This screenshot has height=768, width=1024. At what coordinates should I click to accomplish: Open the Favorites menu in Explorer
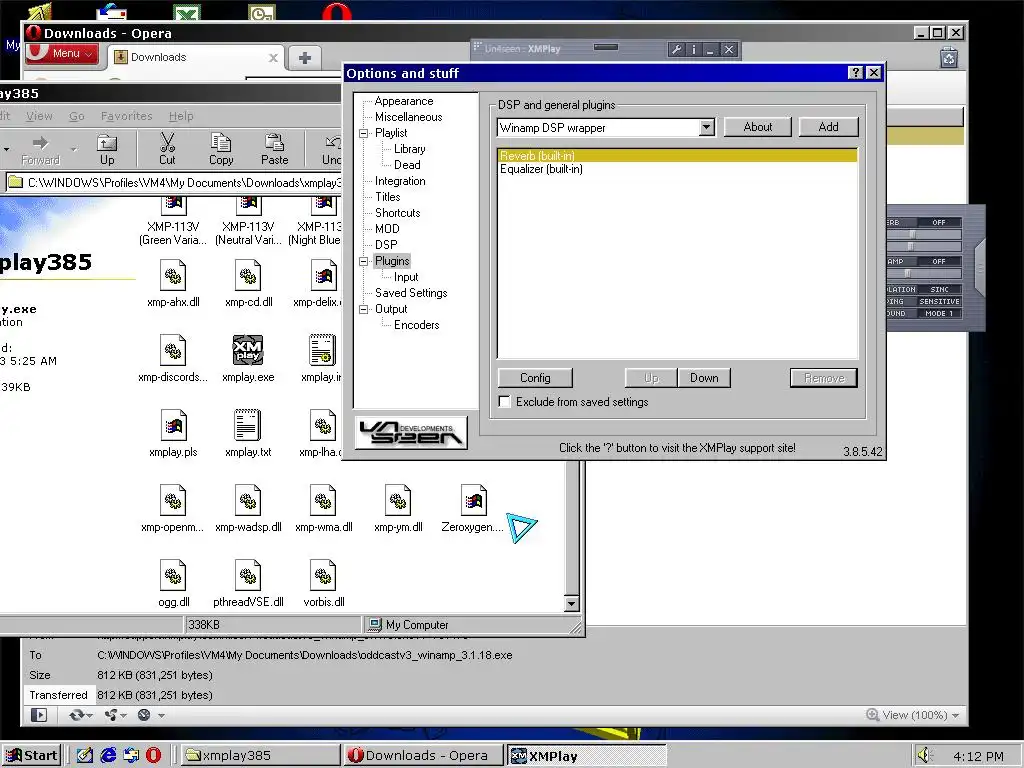[x=126, y=116]
